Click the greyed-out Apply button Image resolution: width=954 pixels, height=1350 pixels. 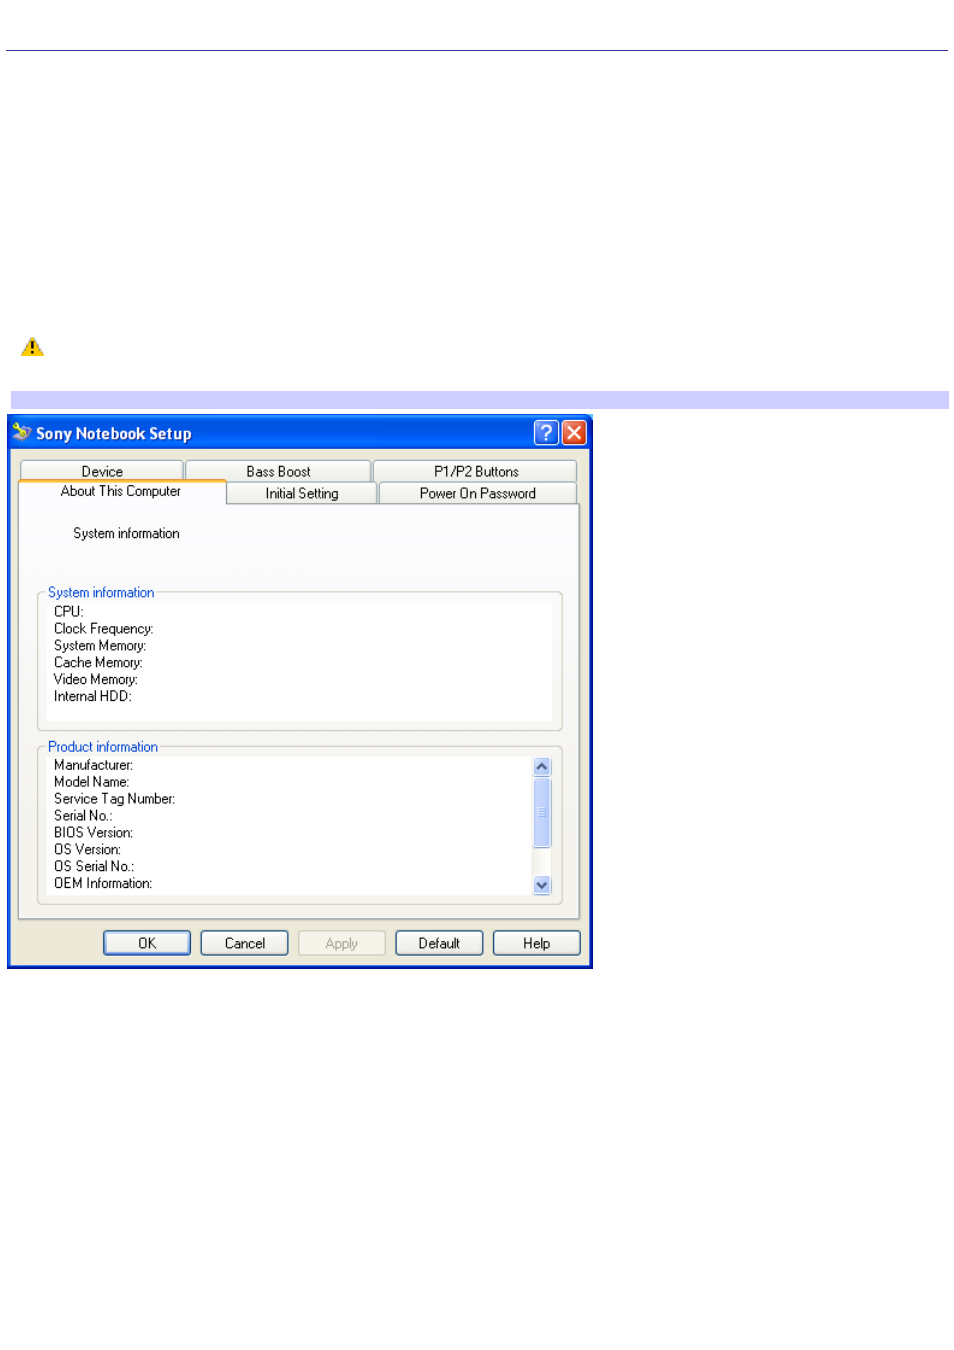pyautogui.click(x=342, y=943)
